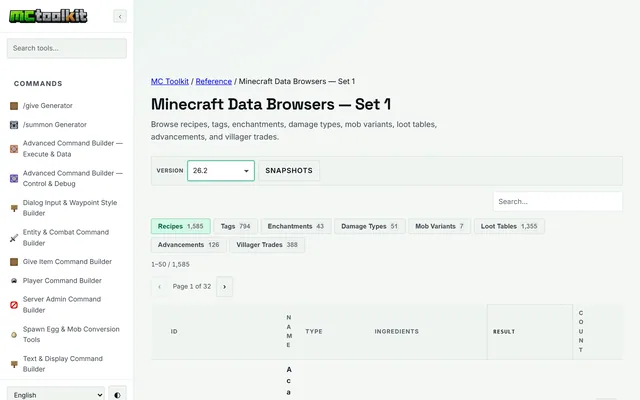The height and width of the screenshot is (400, 640).
Task: Toggle dark mode contrast button
Action: 118,395
